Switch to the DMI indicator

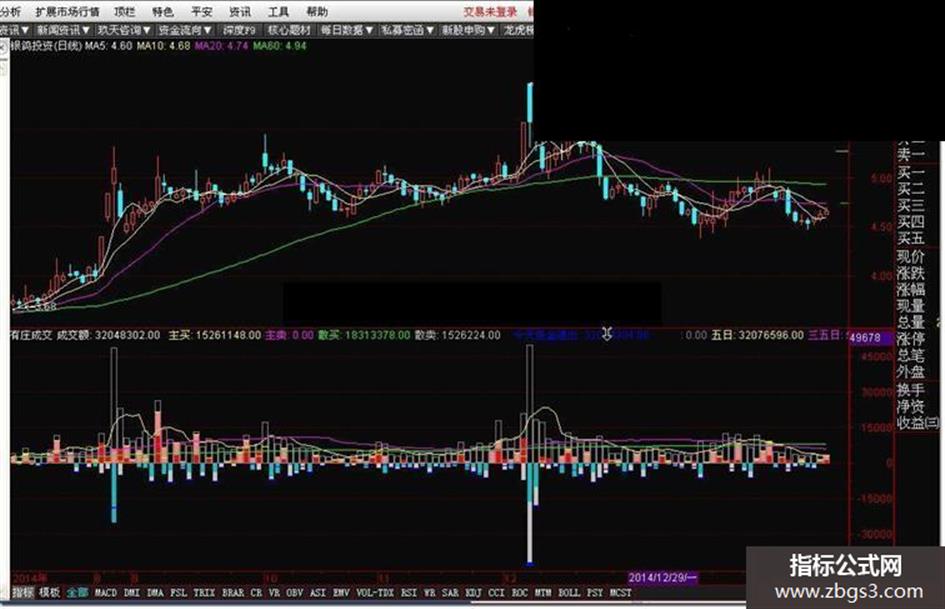pos(131,593)
